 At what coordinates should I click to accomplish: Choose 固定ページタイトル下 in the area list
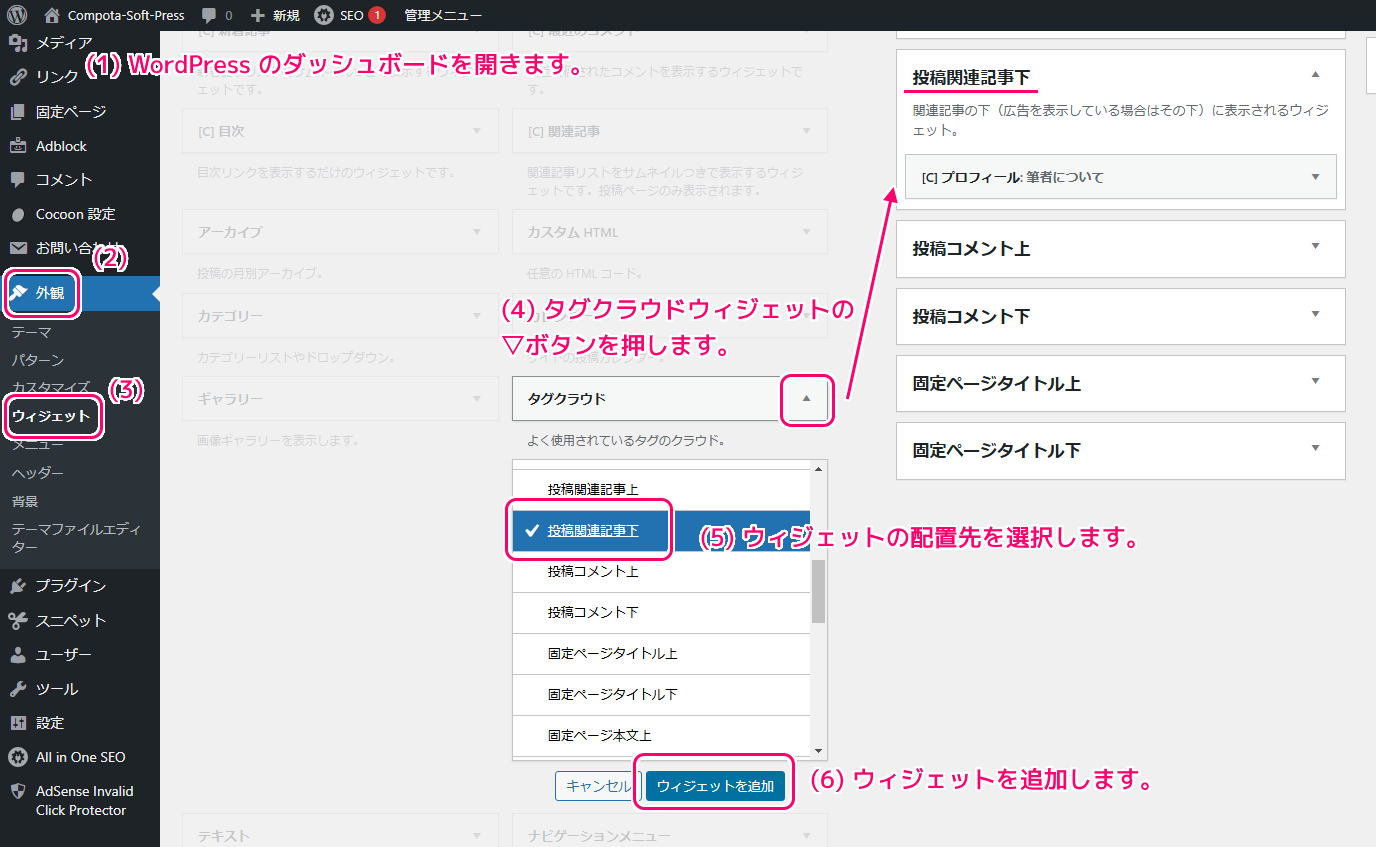[x=661, y=694]
